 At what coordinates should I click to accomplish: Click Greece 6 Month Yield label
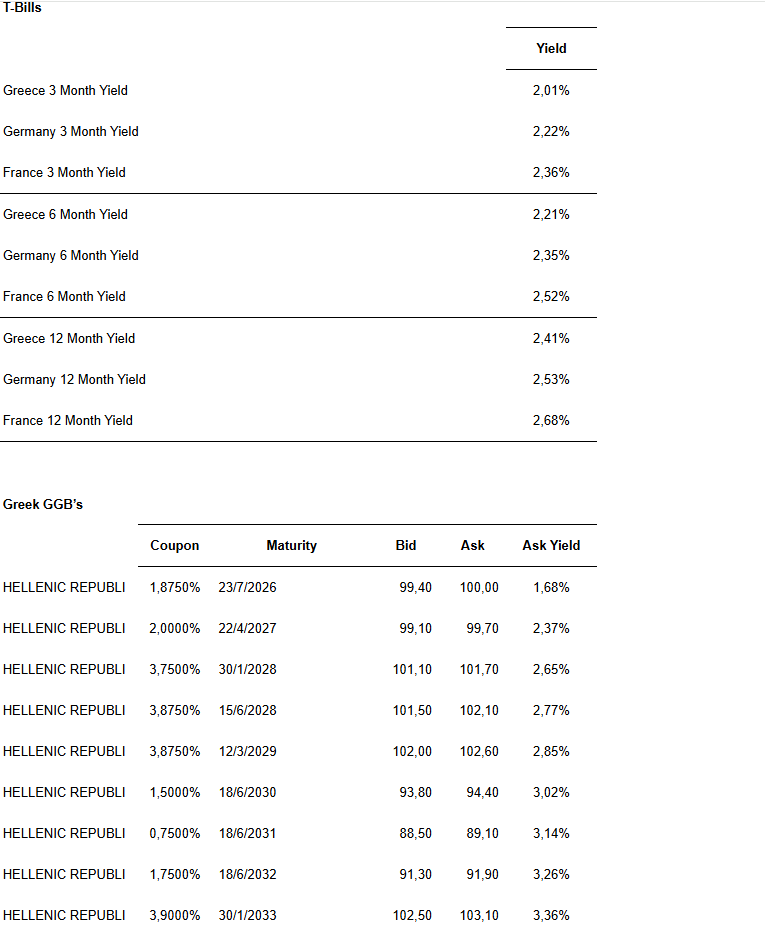click(65, 214)
